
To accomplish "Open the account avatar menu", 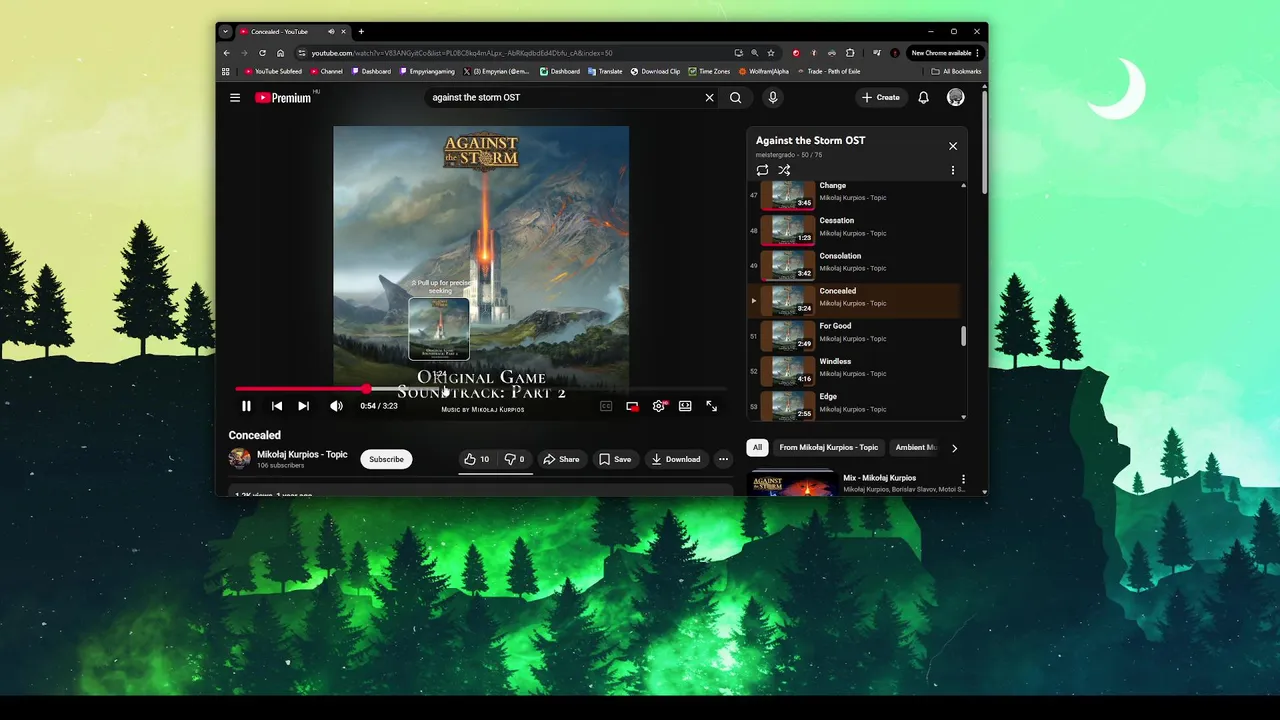I will (x=956, y=97).
